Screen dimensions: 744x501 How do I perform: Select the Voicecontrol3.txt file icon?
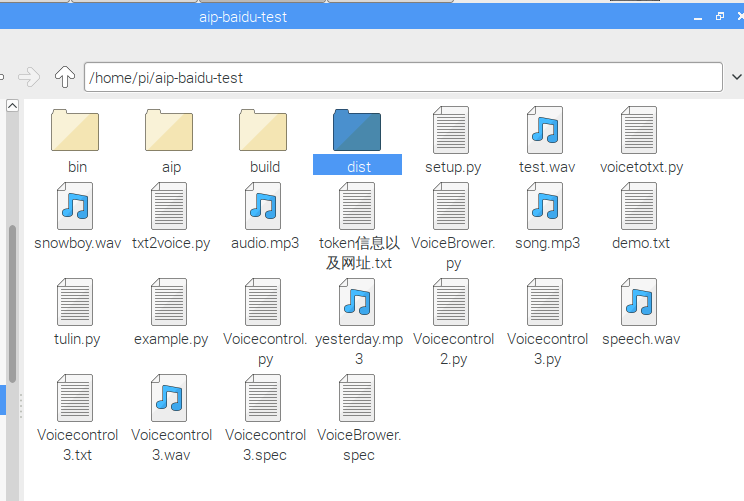point(75,398)
